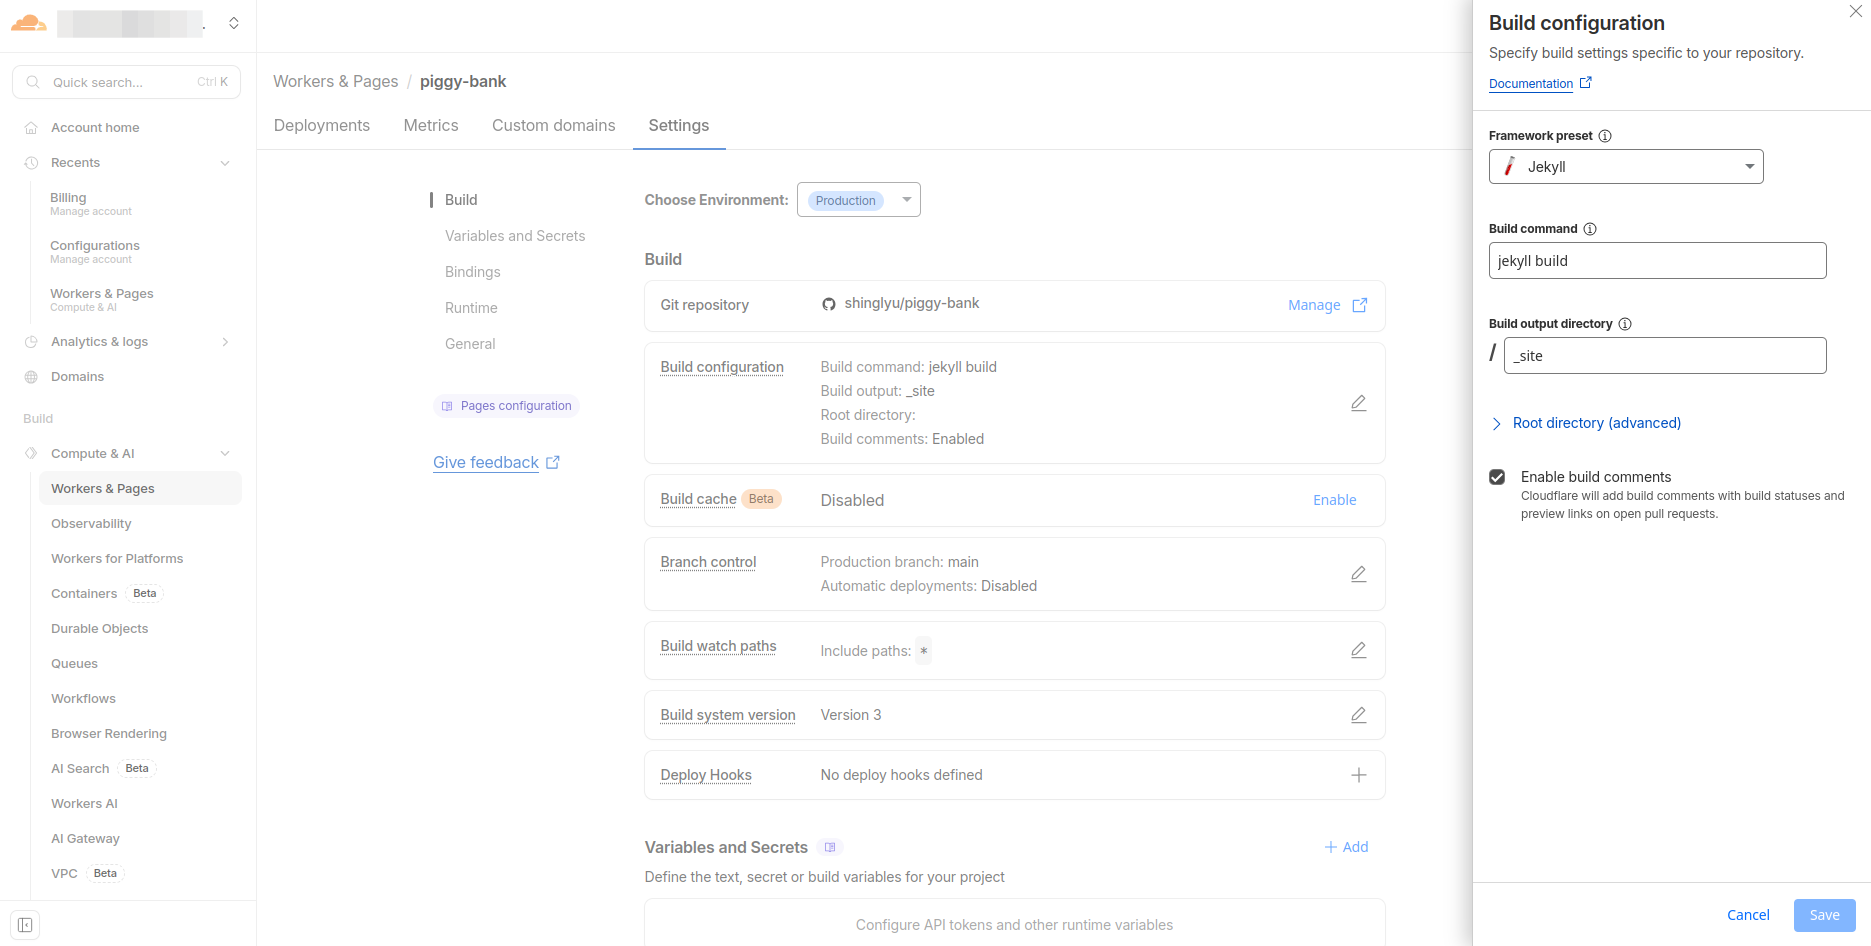Open Manage repository via external link icon
Viewport: 1871px width, 946px height.
(1358, 305)
